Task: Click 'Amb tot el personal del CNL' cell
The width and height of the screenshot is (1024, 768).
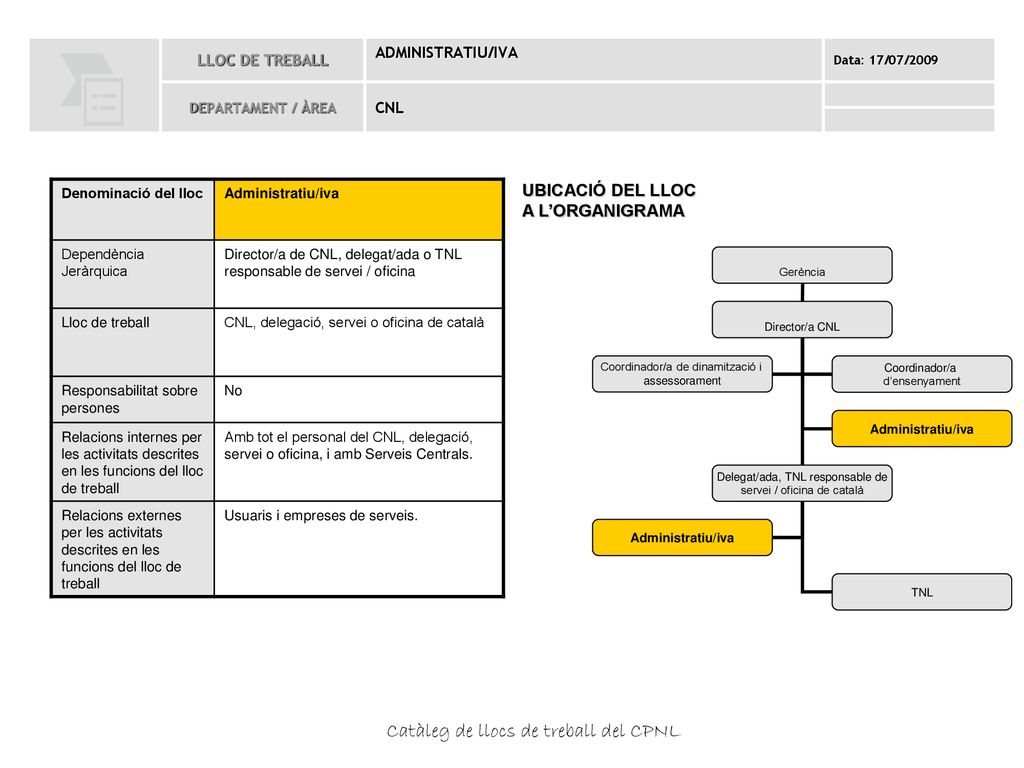Action: (359, 462)
